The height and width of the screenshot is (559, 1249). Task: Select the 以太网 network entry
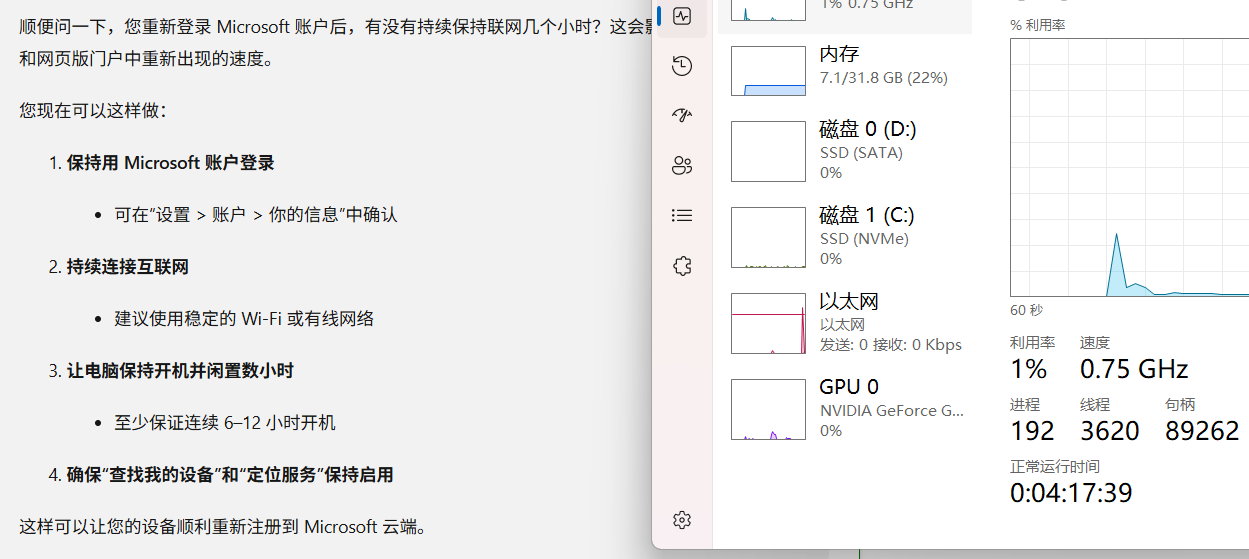(x=845, y=322)
